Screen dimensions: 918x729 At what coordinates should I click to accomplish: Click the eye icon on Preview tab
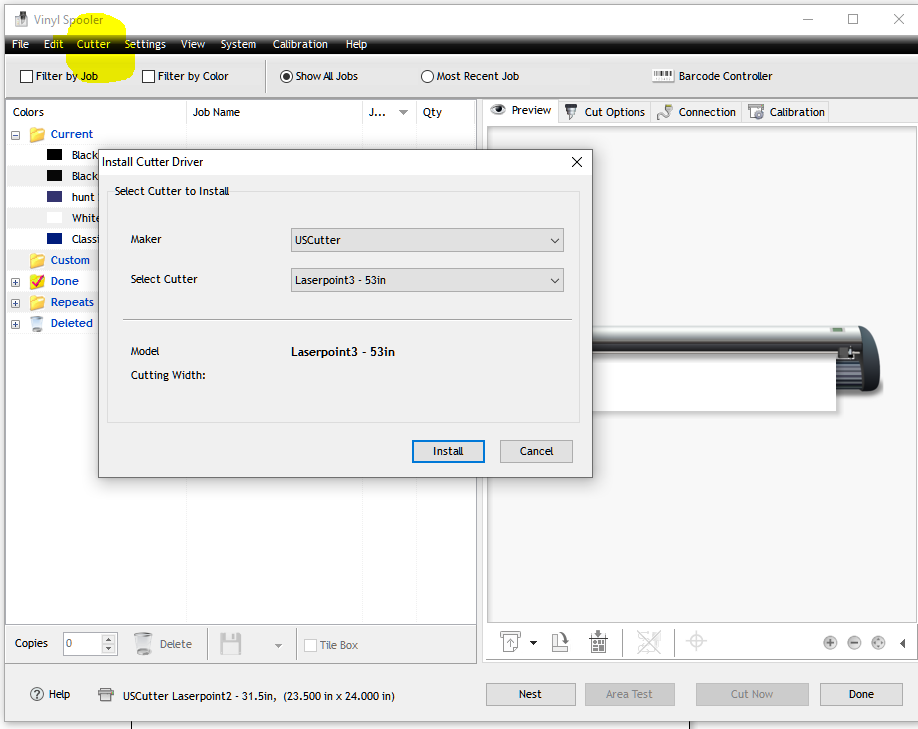click(498, 109)
